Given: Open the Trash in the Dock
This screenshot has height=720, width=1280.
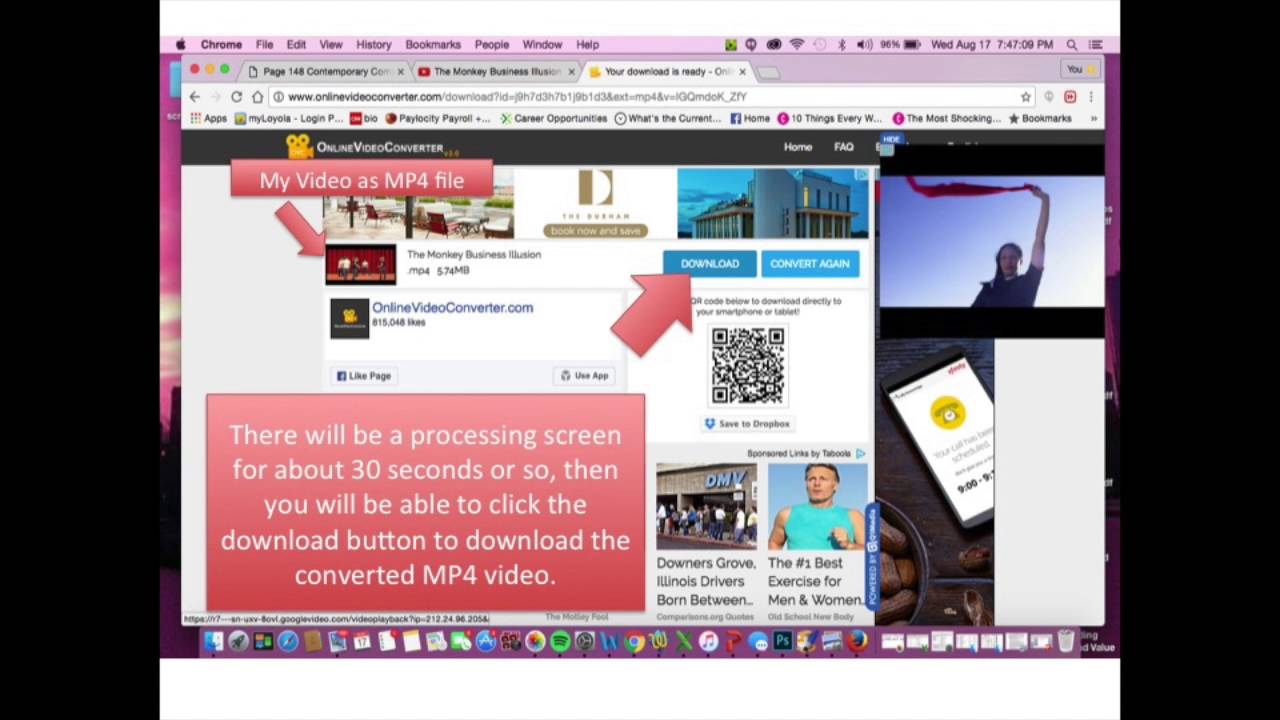Looking at the screenshot, I should pos(1066,642).
